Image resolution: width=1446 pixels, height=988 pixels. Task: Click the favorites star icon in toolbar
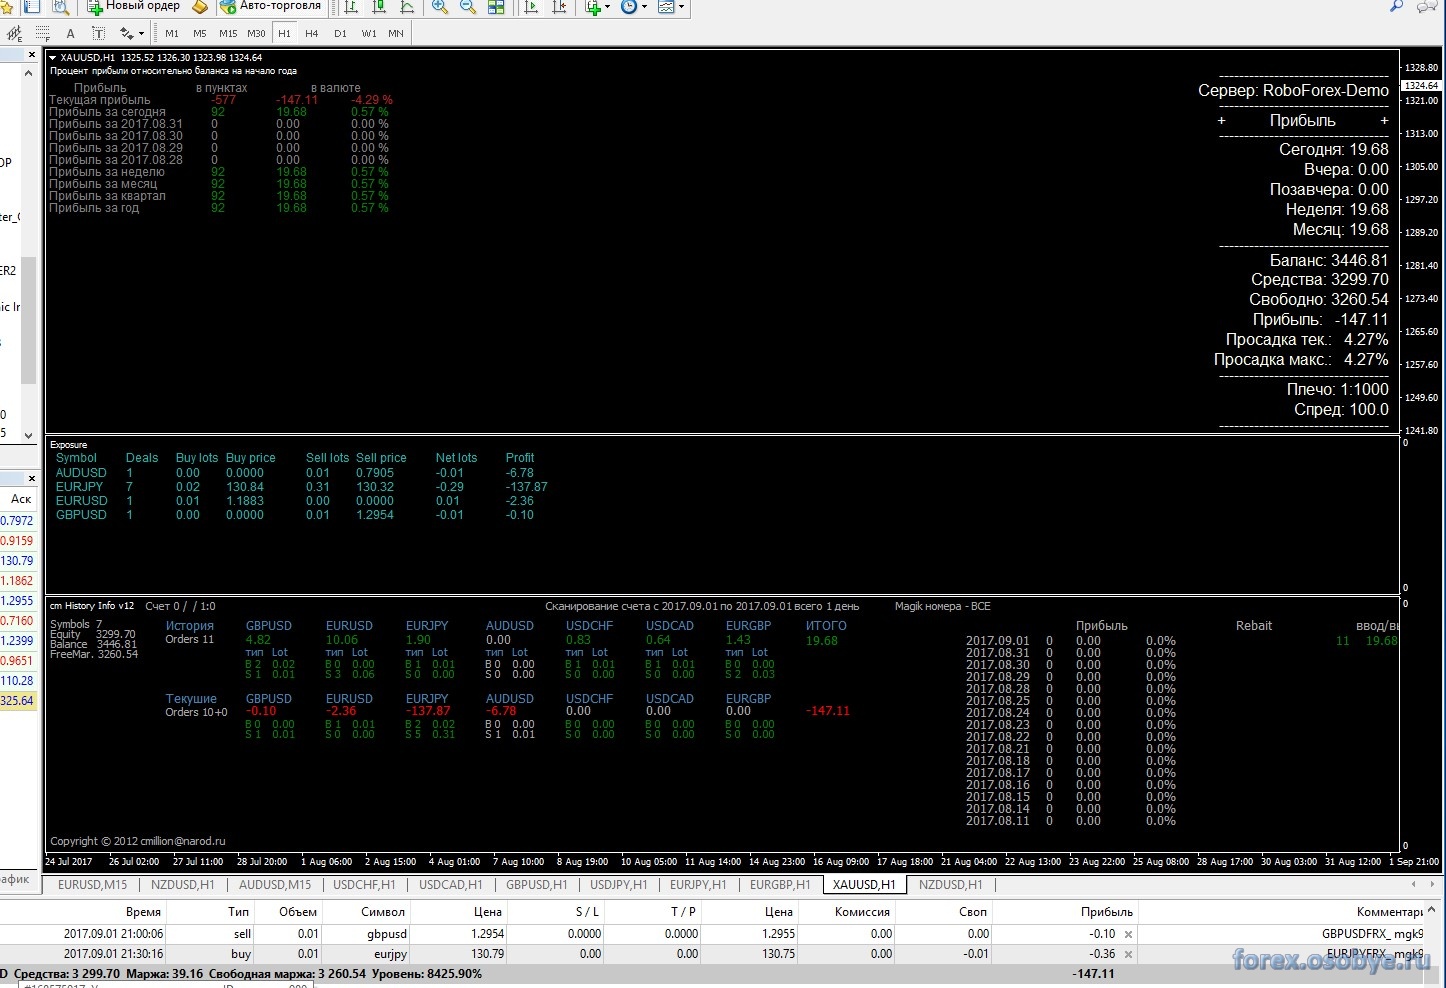coord(7,7)
